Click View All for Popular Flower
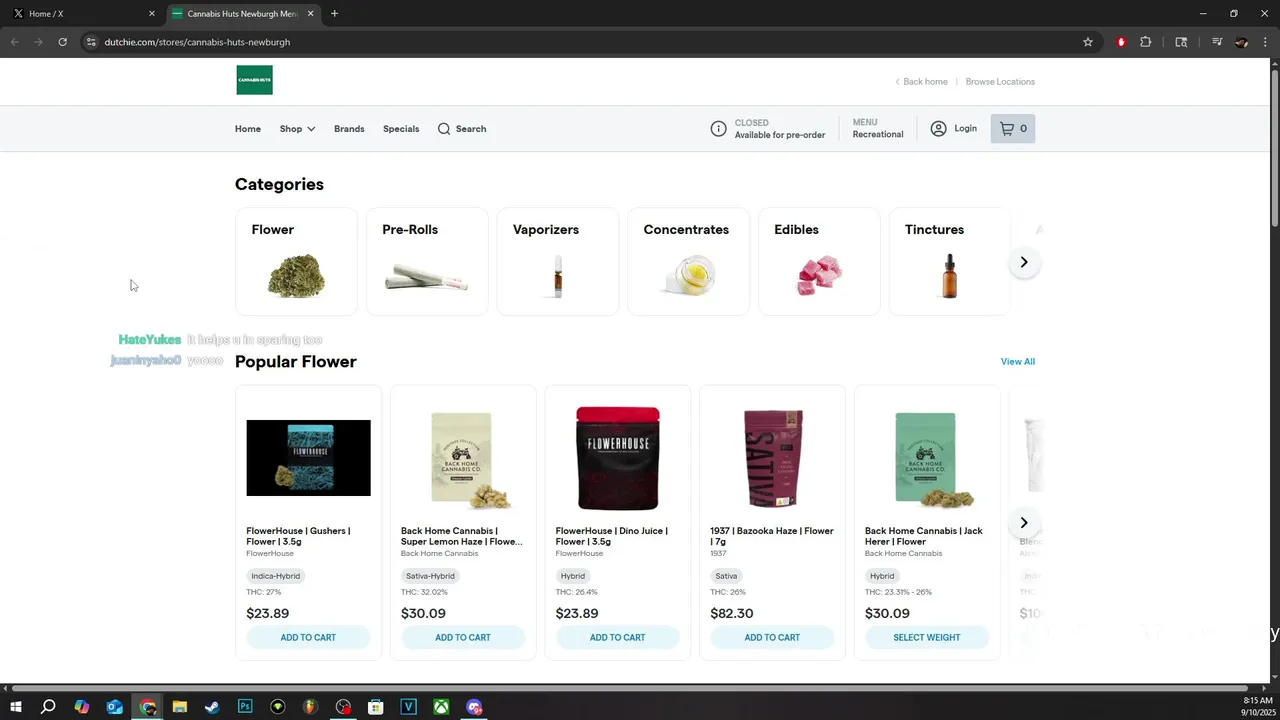The width and height of the screenshot is (1280, 720). click(x=1018, y=361)
